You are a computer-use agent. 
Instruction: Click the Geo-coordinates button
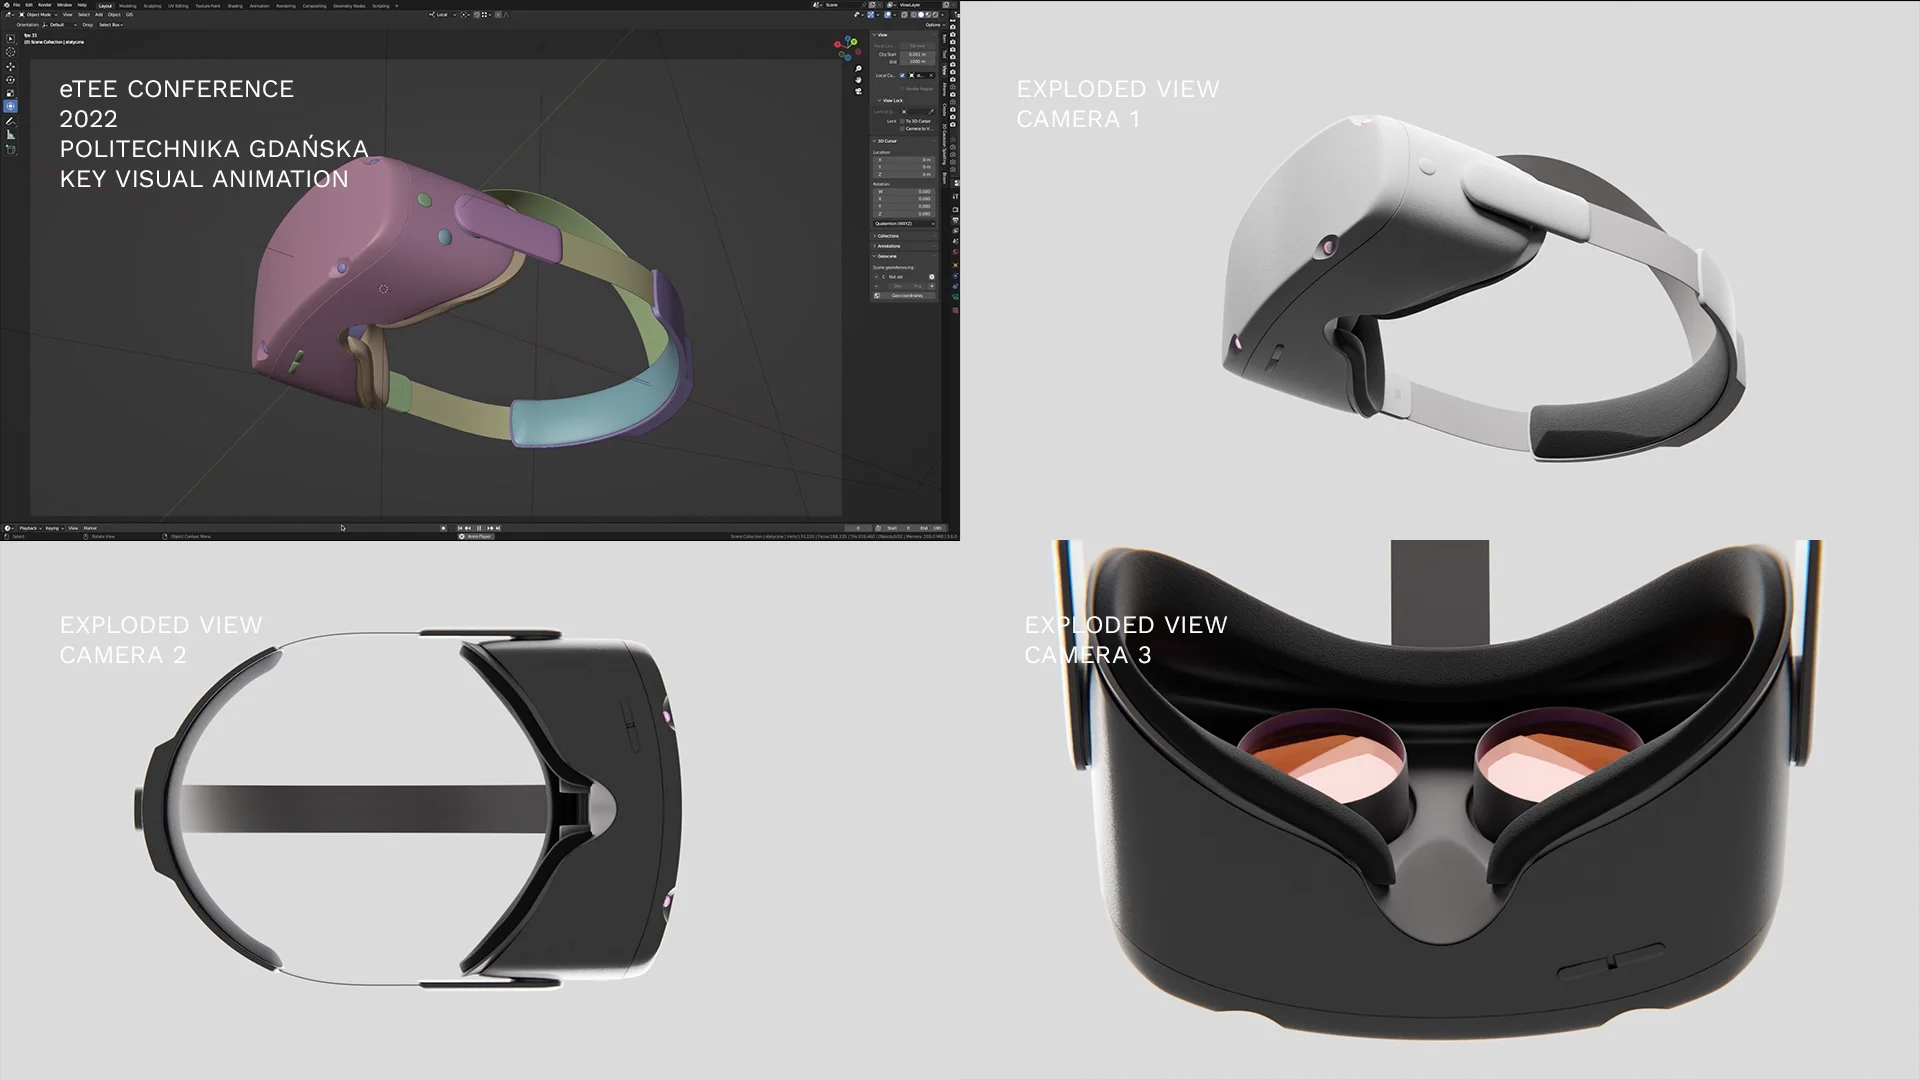[904, 296]
